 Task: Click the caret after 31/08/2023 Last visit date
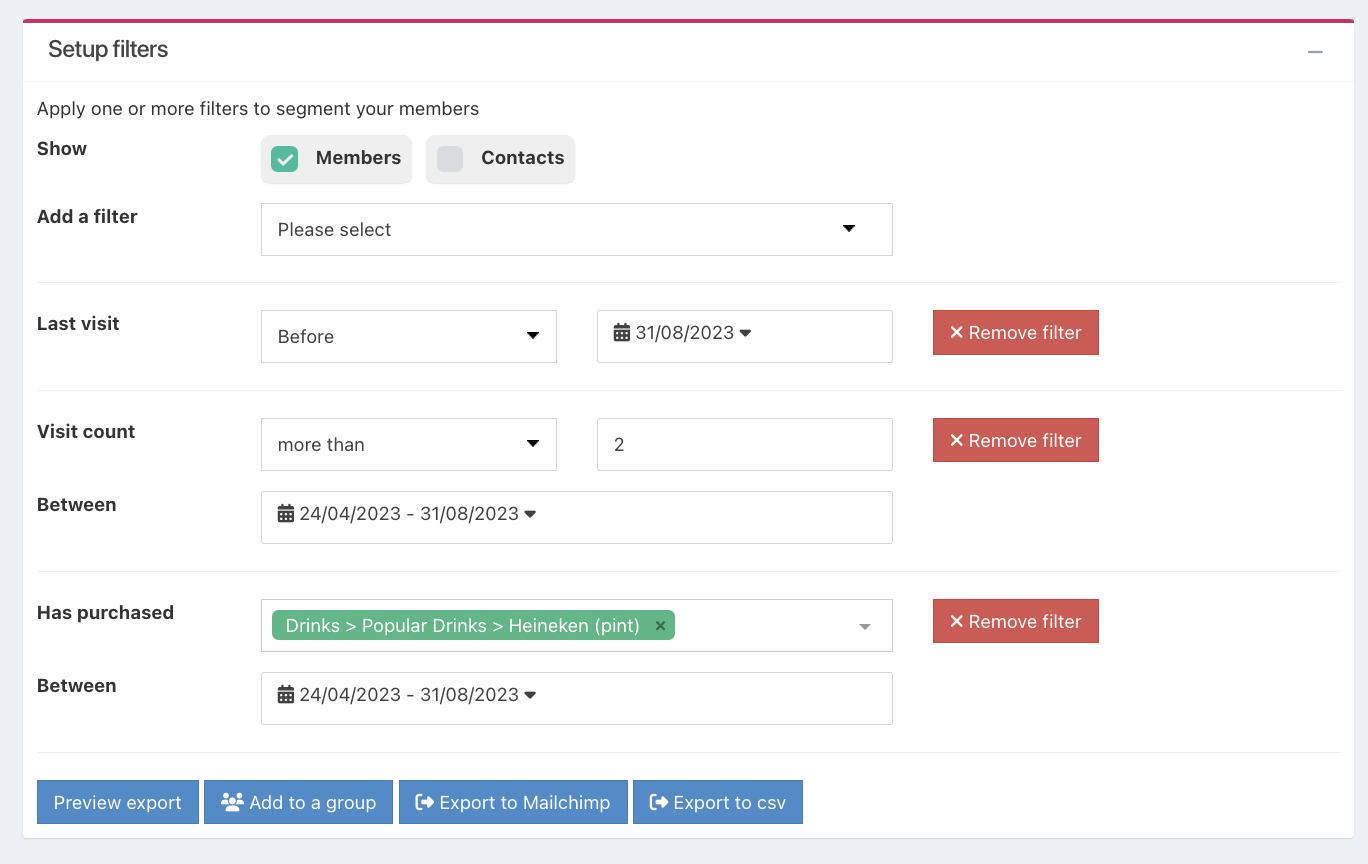[x=745, y=333]
